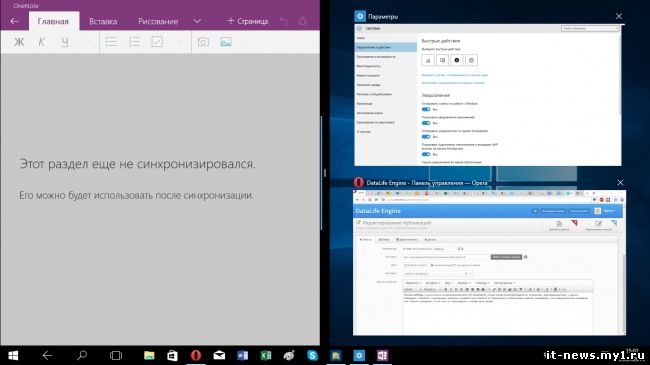Toggle app notifications switch in Settings

[426, 123]
